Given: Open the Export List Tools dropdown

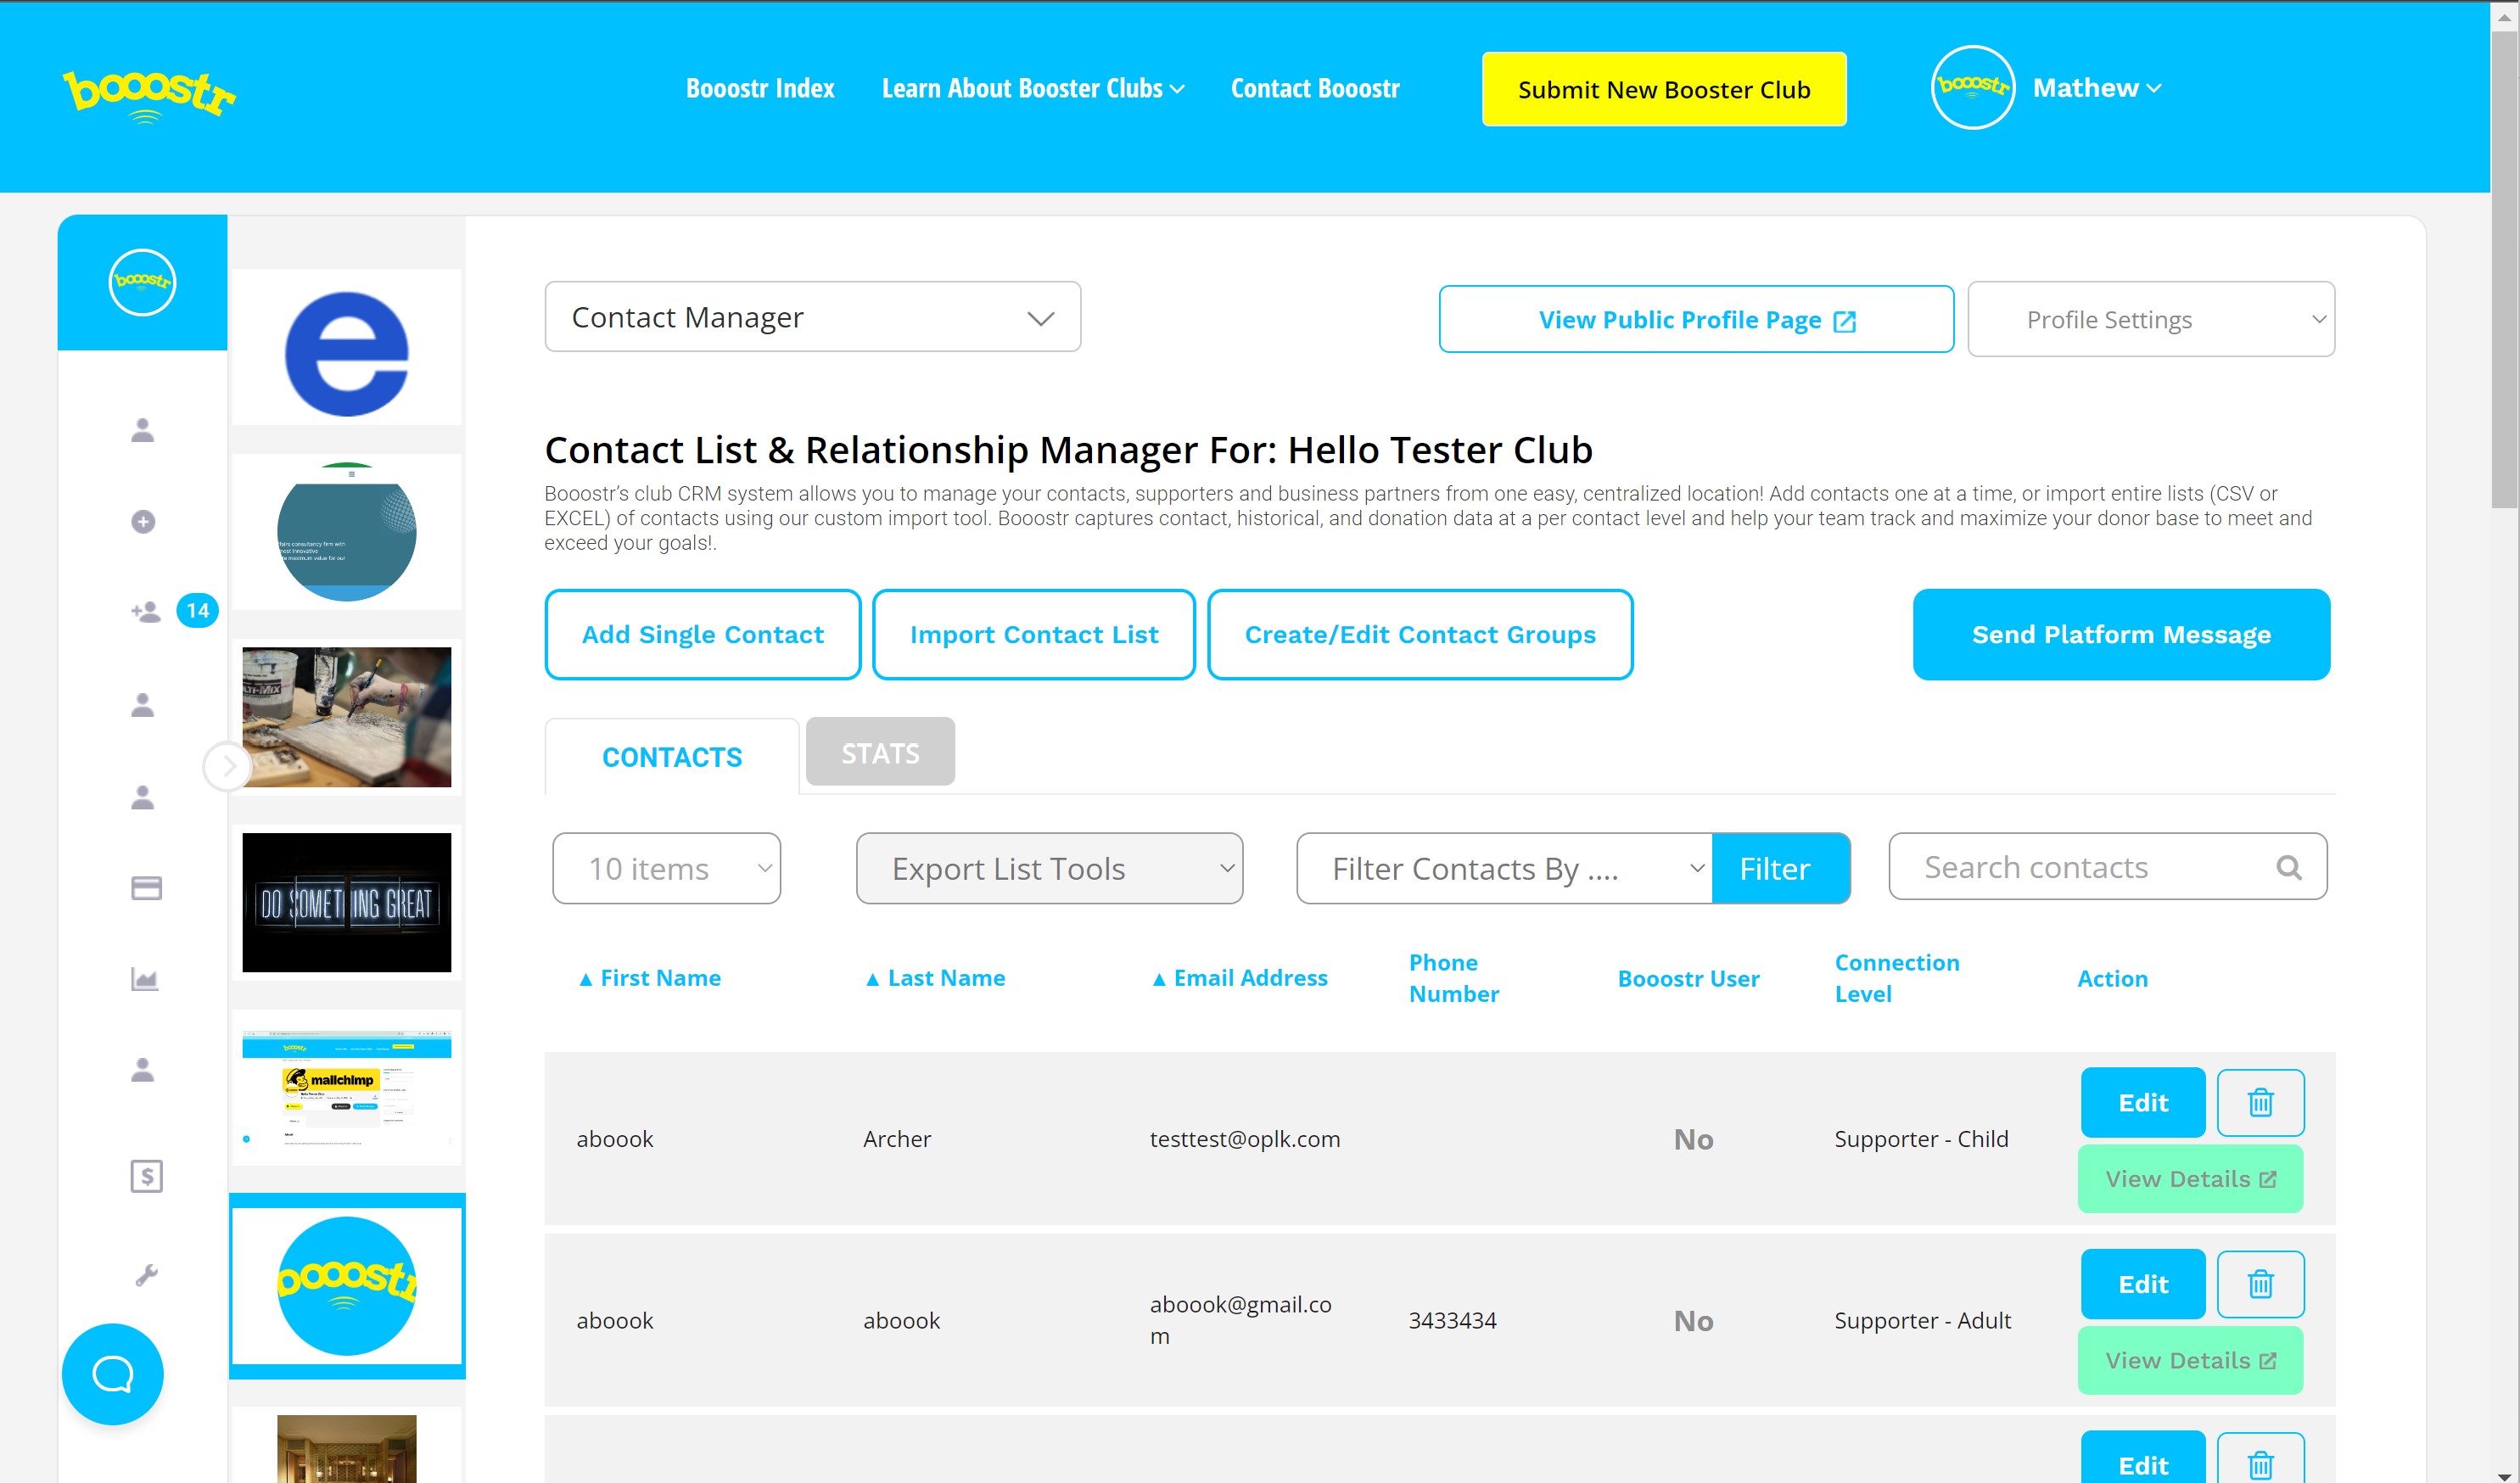Looking at the screenshot, I should coord(1049,868).
